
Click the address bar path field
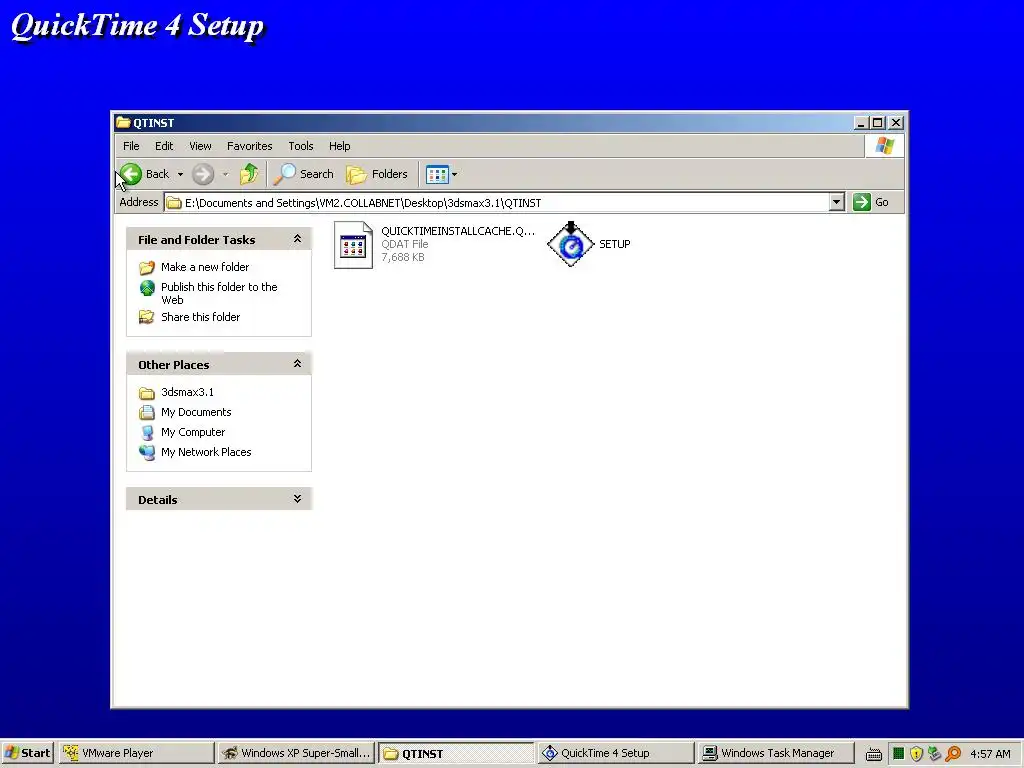(496, 202)
